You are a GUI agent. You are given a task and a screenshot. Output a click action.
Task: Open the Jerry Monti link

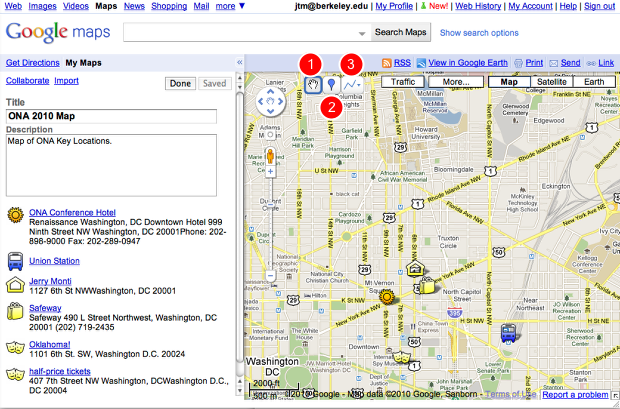click(x=50, y=281)
